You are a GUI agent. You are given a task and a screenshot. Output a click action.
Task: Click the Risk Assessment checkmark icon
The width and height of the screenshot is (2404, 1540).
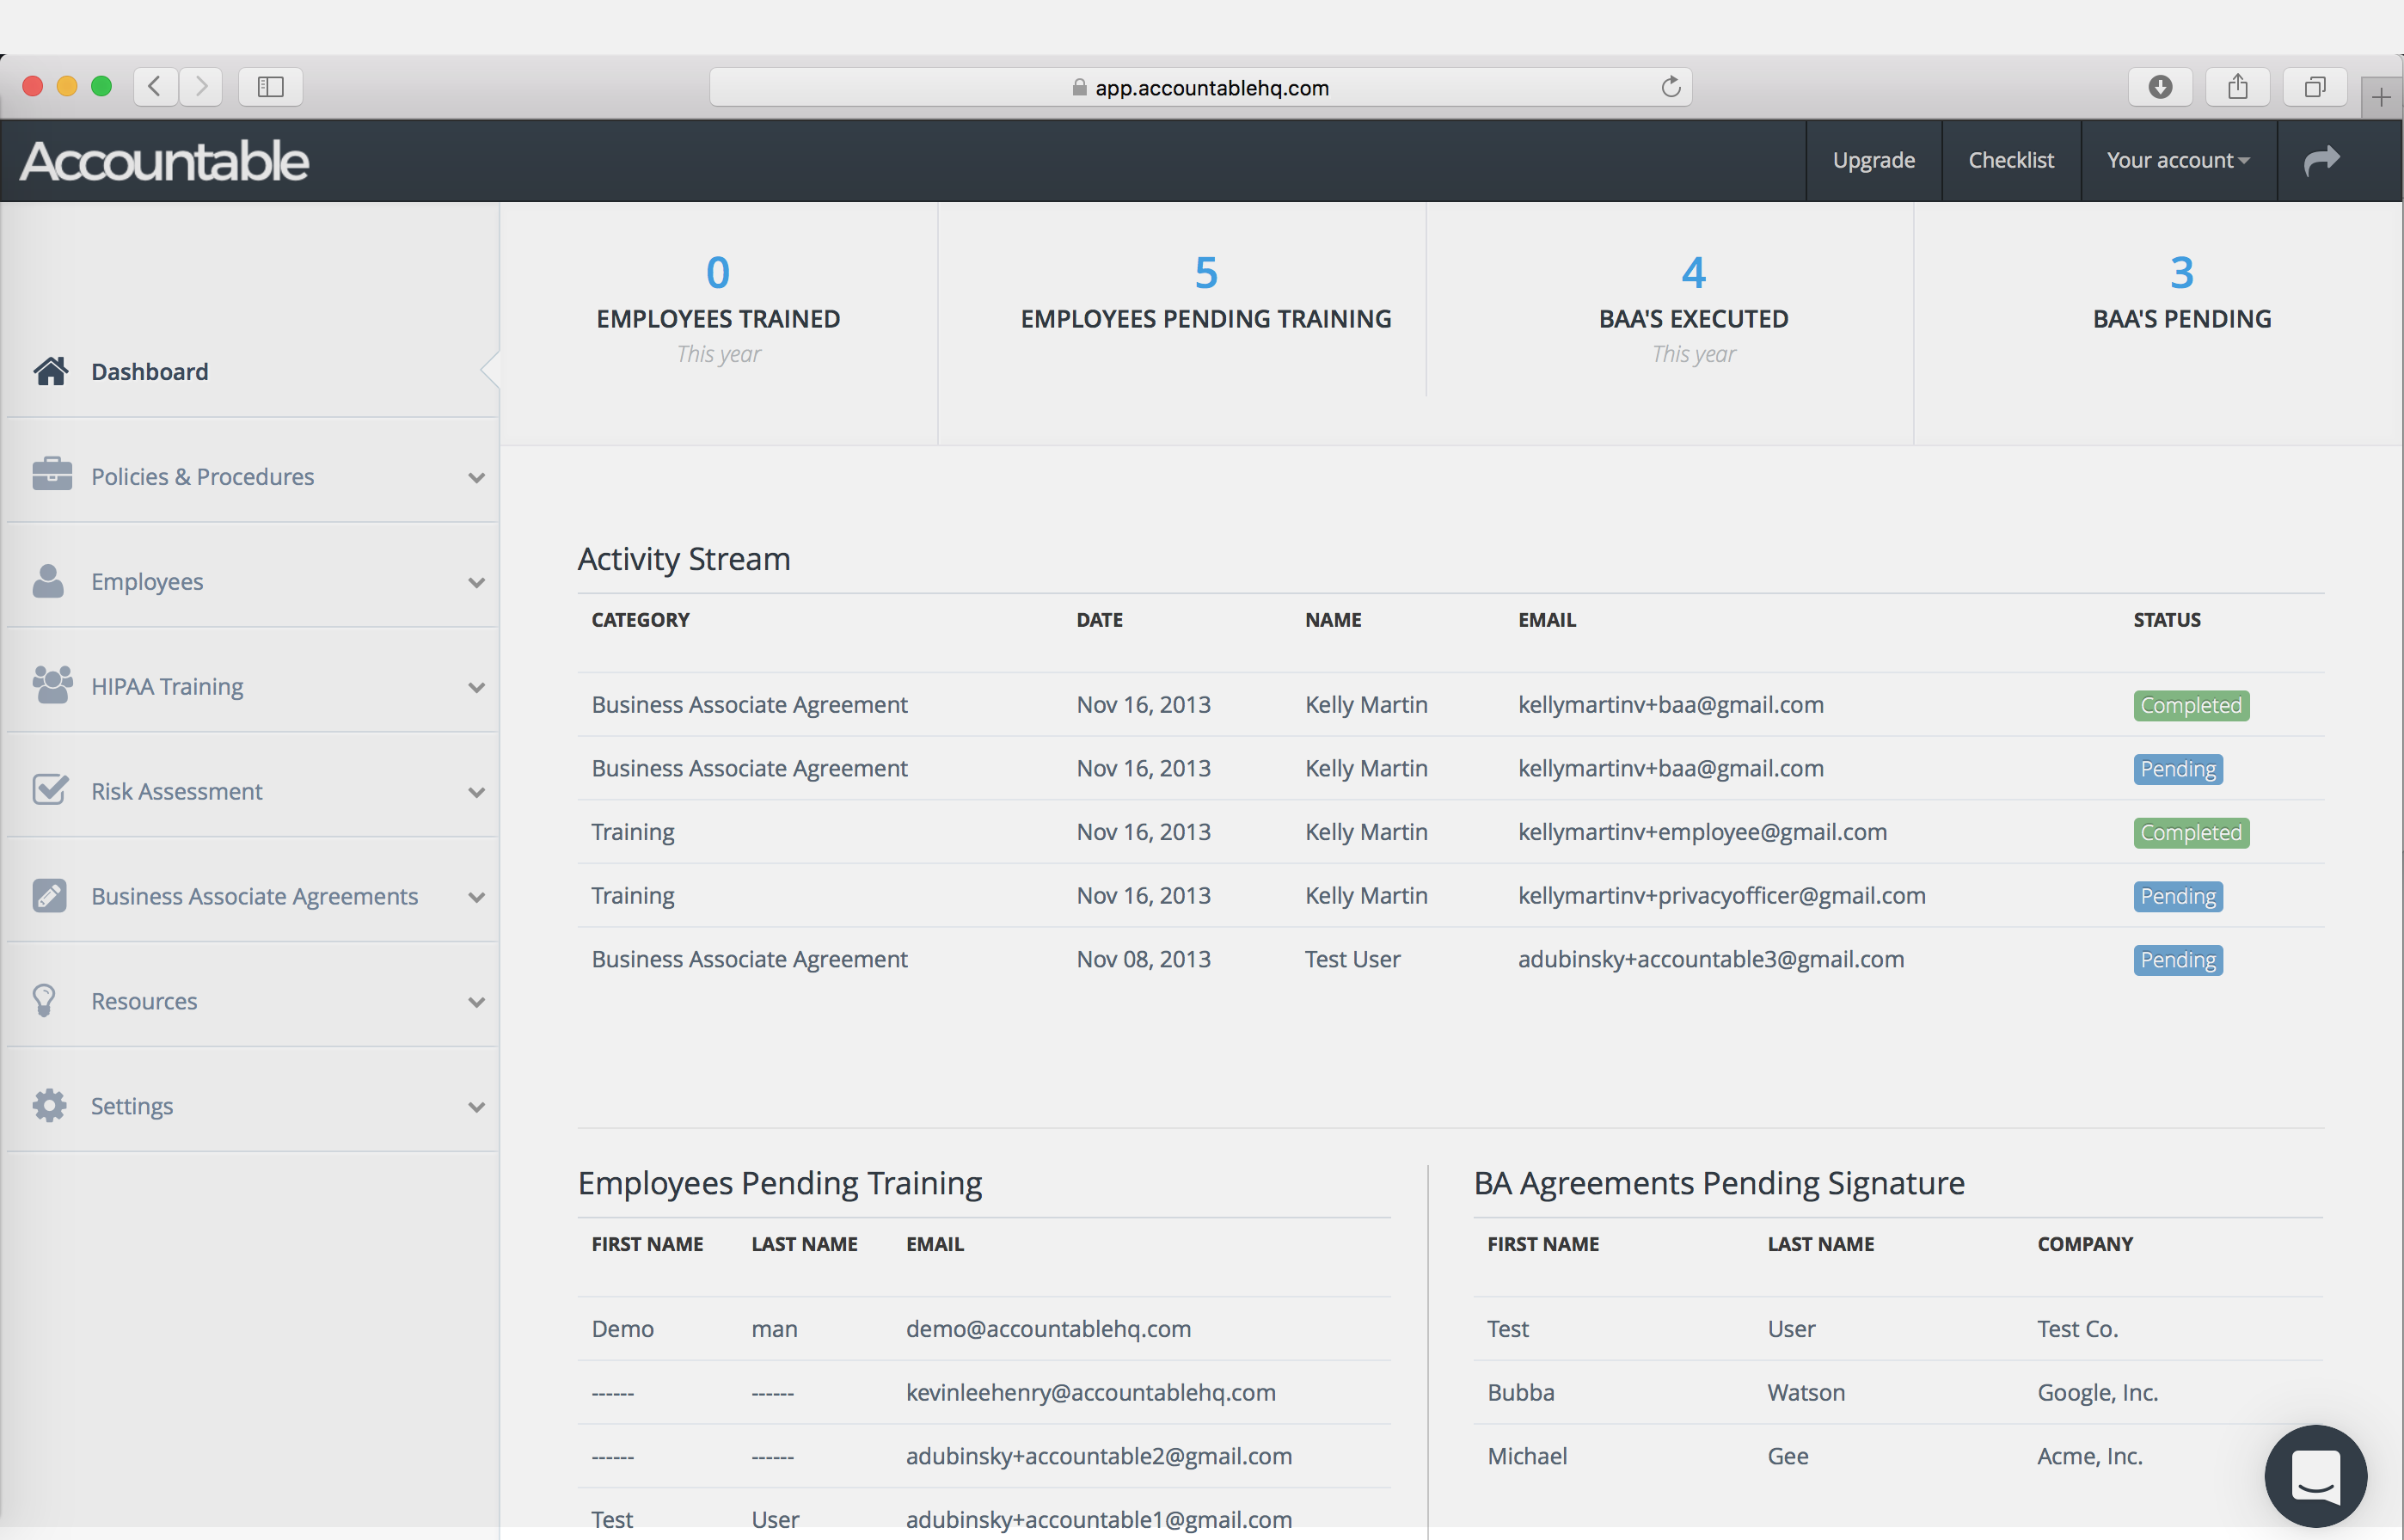(x=50, y=790)
